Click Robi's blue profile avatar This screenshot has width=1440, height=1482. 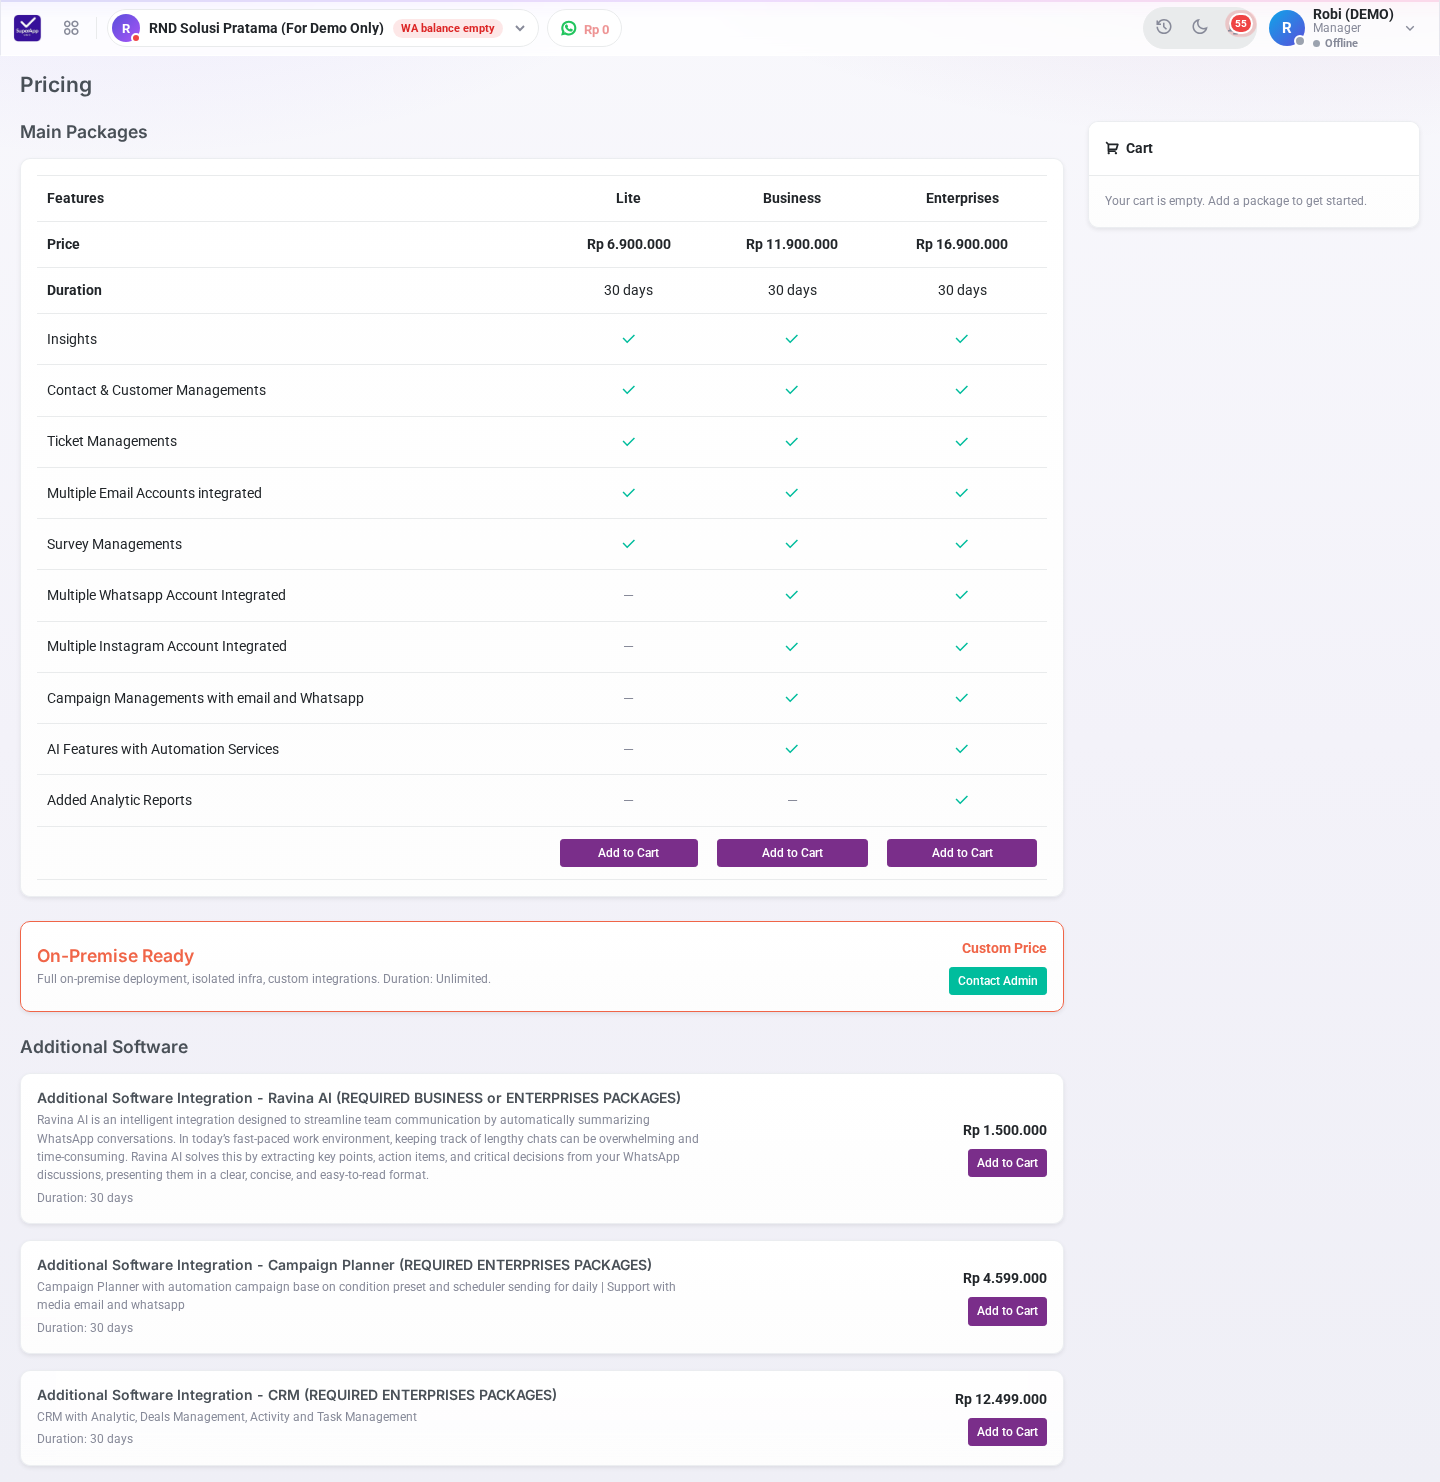click(1287, 28)
